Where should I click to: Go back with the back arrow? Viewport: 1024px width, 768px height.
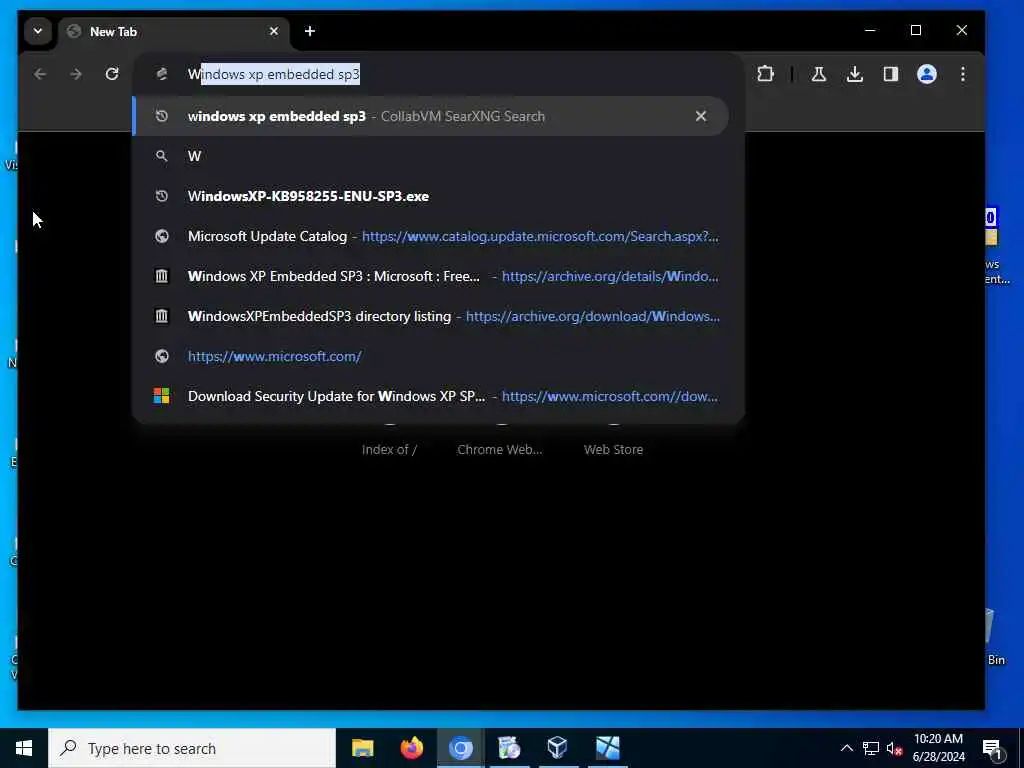(x=40, y=74)
